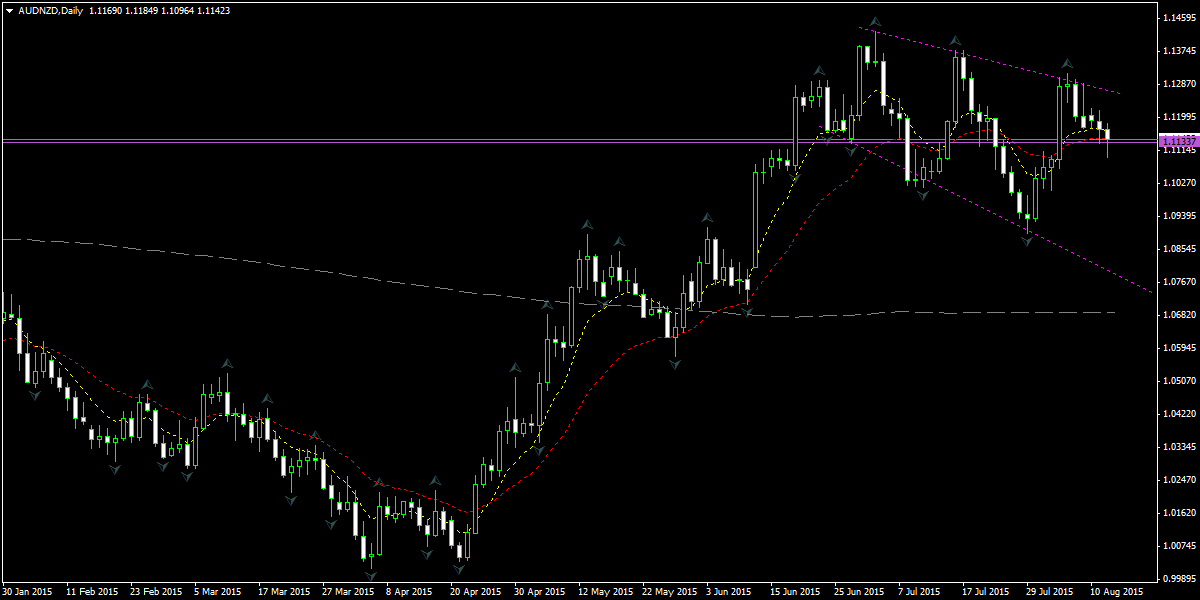Screen dimensions: 1200x600
Task: Click the 30 Apr 2015 date label
Action: click(x=540, y=592)
